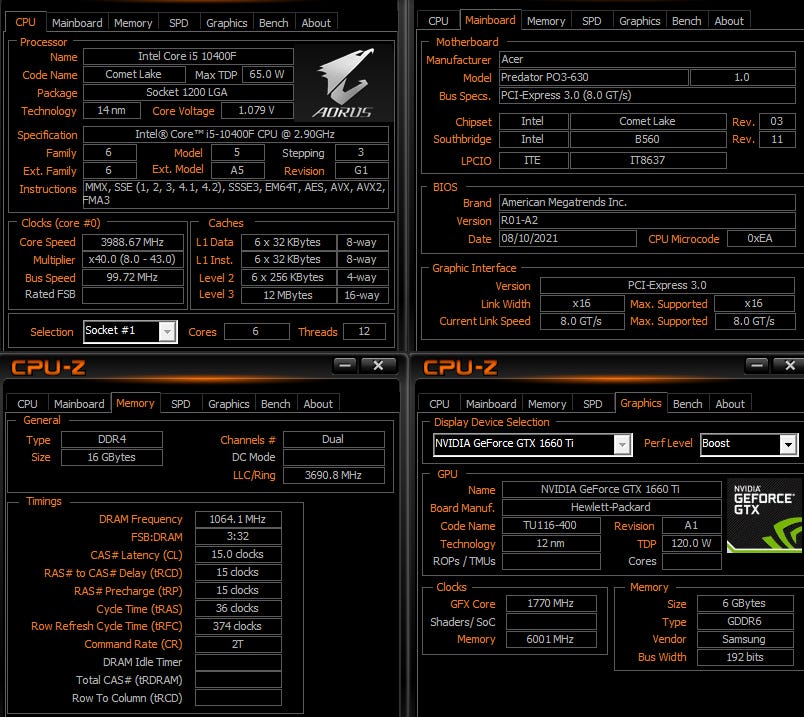Click the tRFC value 374 clocks
The width and height of the screenshot is (804, 717).
(x=238, y=626)
